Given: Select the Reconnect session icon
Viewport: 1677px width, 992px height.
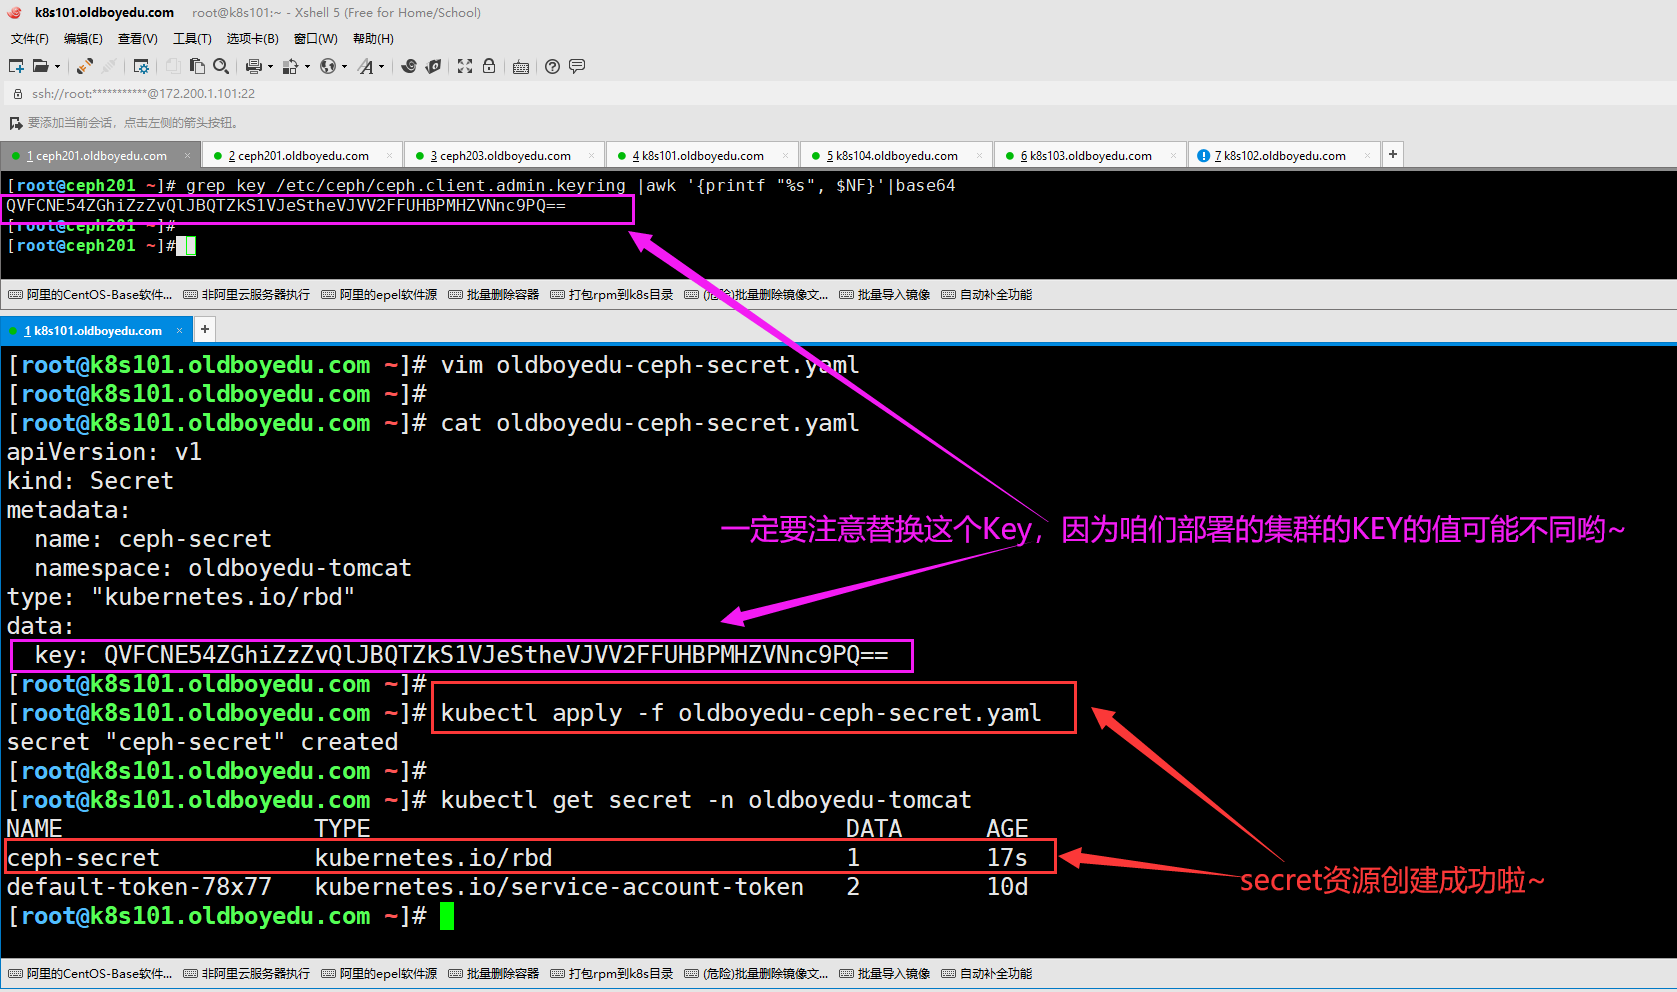Looking at the screenshot, I should tap(84, 66).
